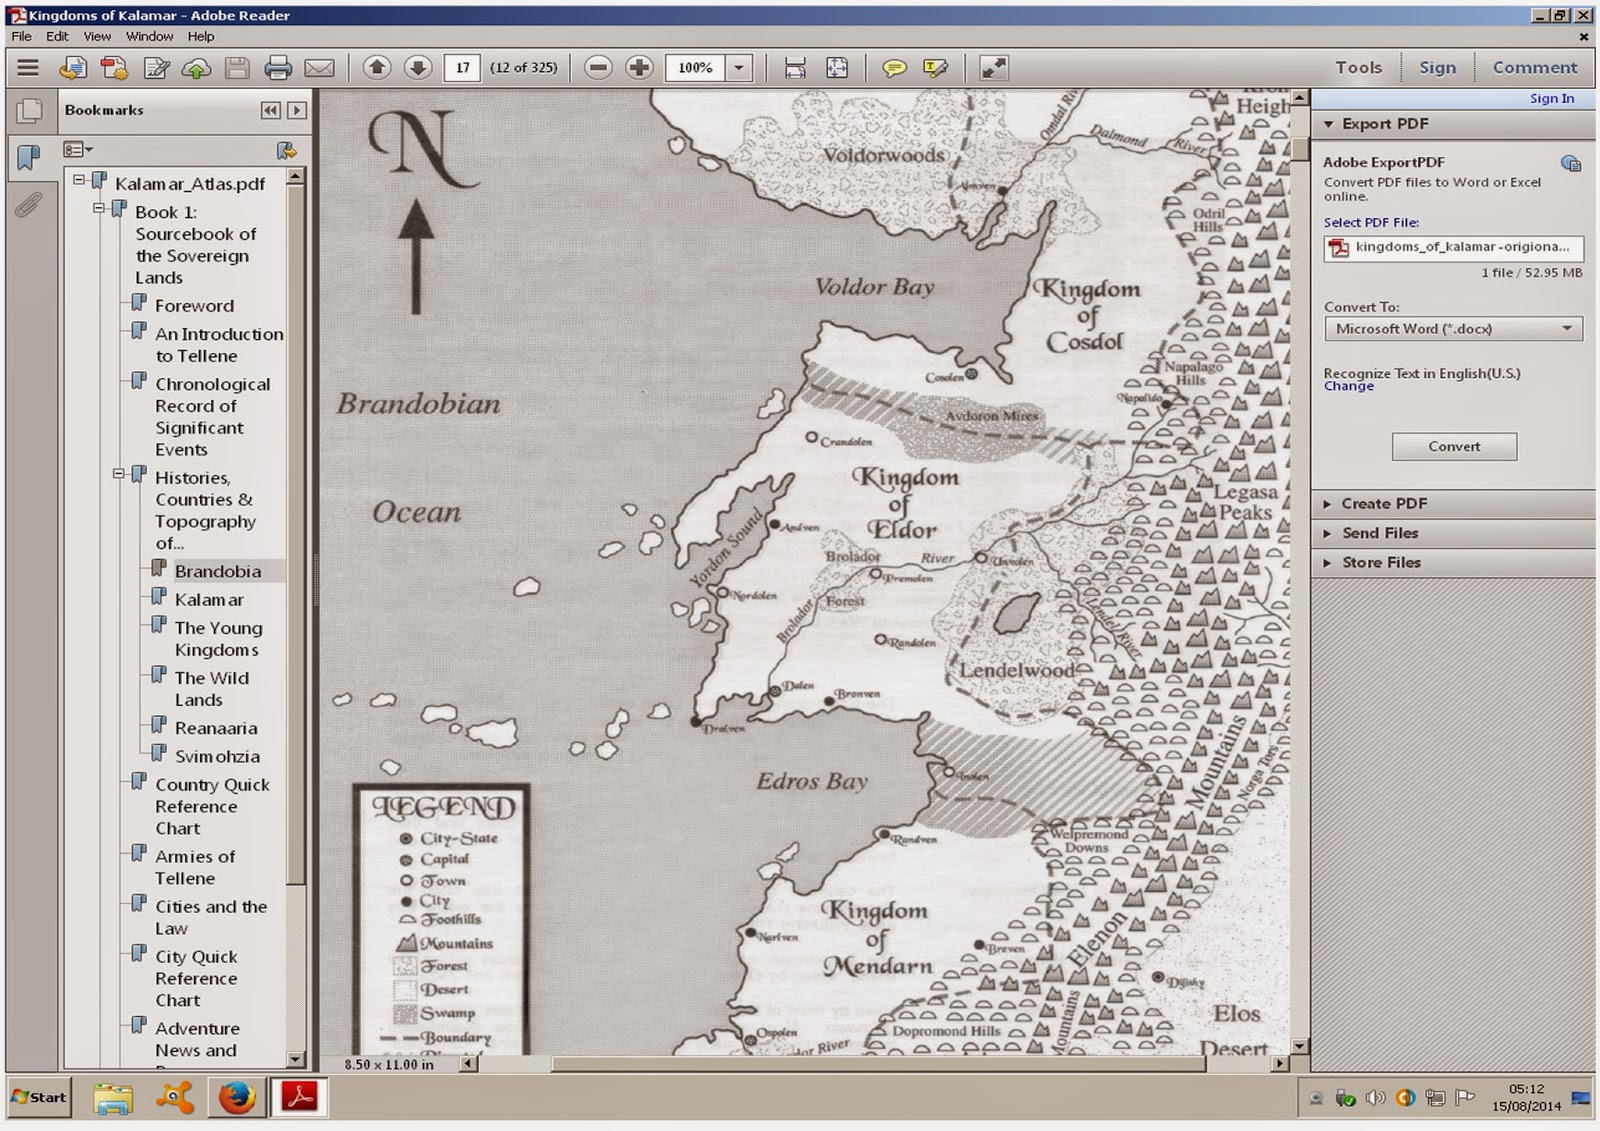Click the document horizontal scrollbar

[x=877, y=1064]
